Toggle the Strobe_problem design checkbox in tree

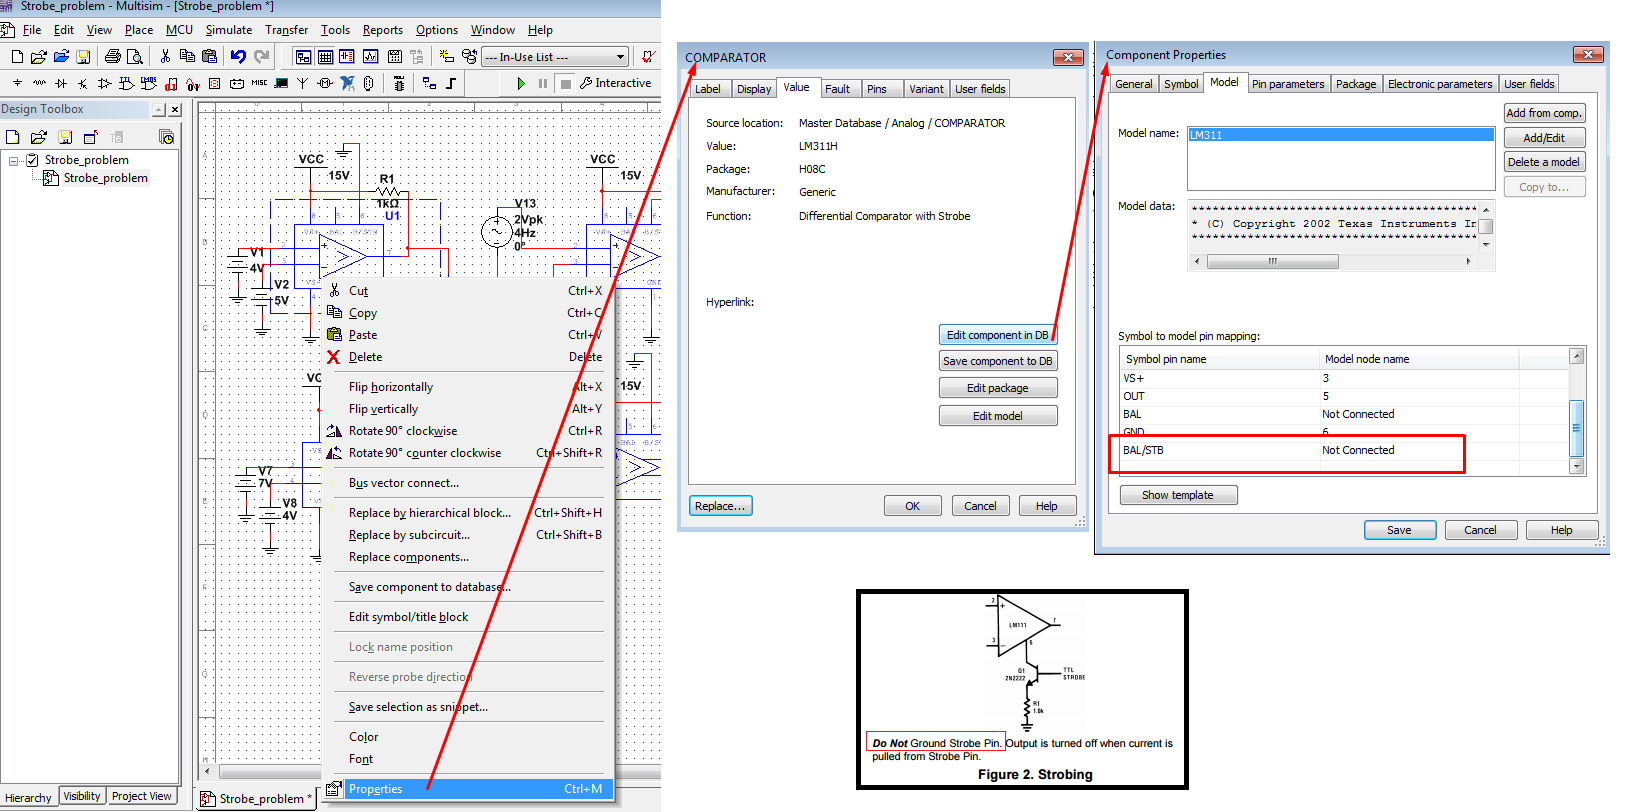point(32,160)
